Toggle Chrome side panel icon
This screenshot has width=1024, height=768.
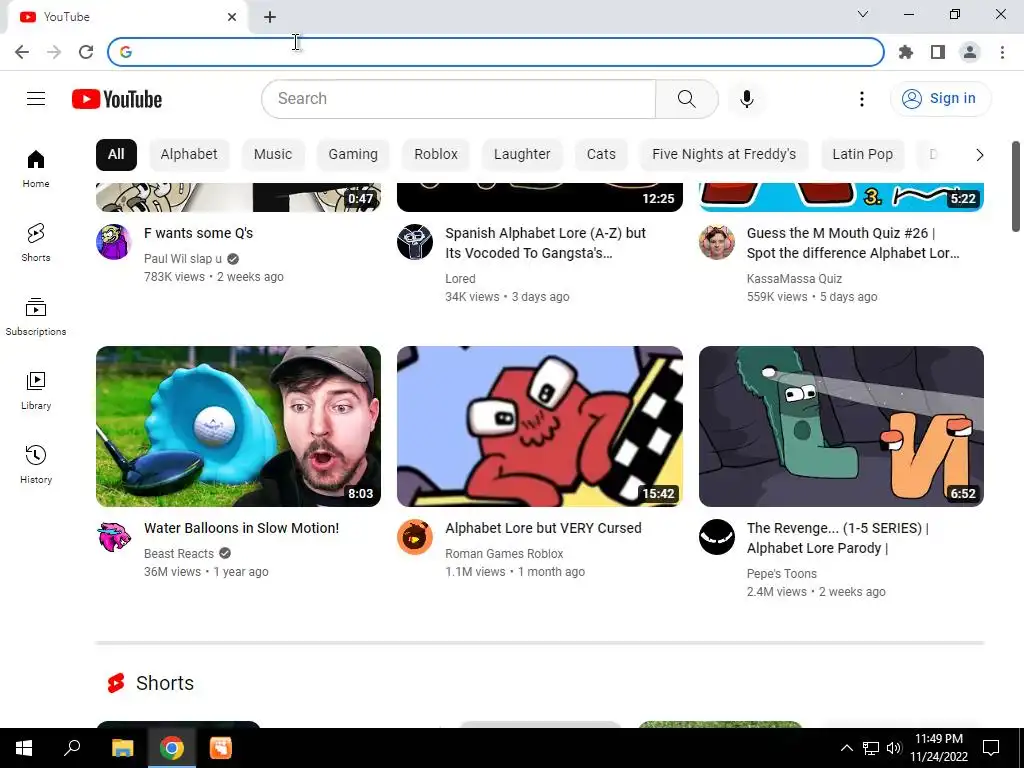[x=938, y=52]
